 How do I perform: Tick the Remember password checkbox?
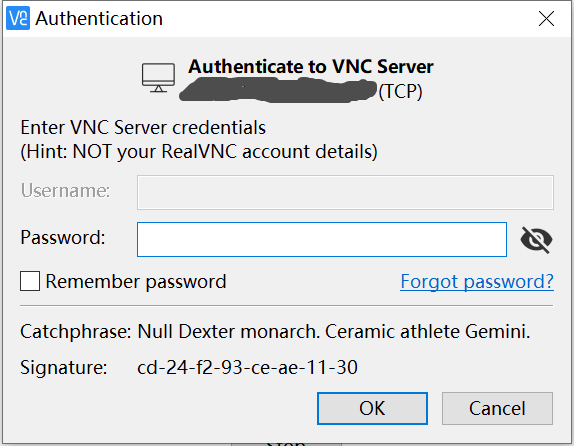click(x=30, y=281)
